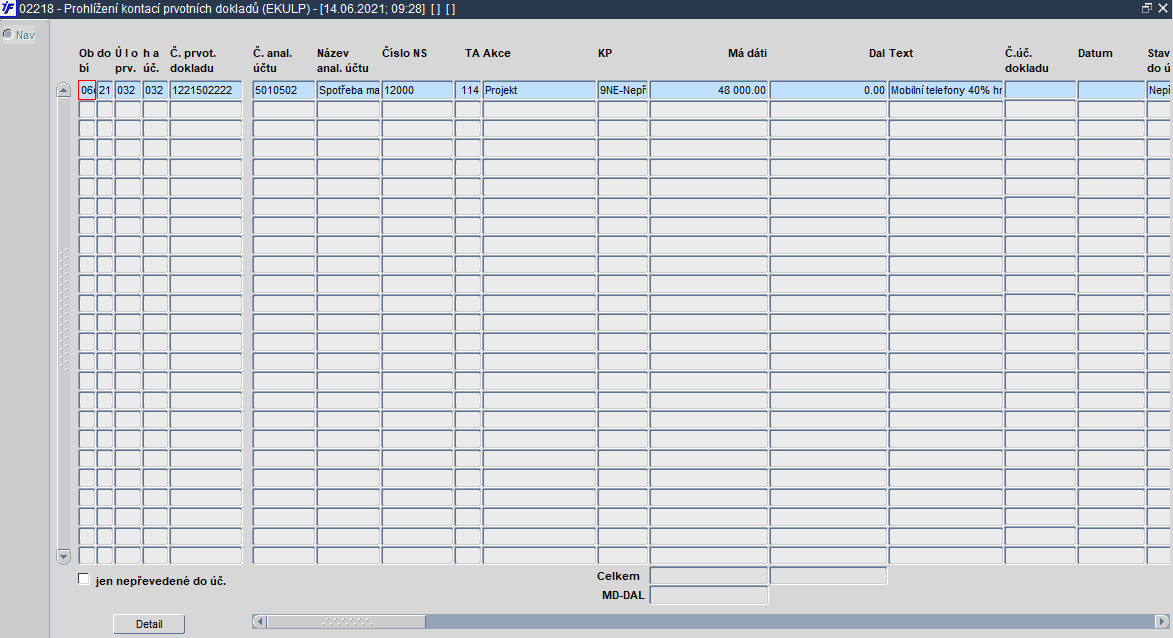Open the Detail button
1173x638 pixels.
click(149, 624)
